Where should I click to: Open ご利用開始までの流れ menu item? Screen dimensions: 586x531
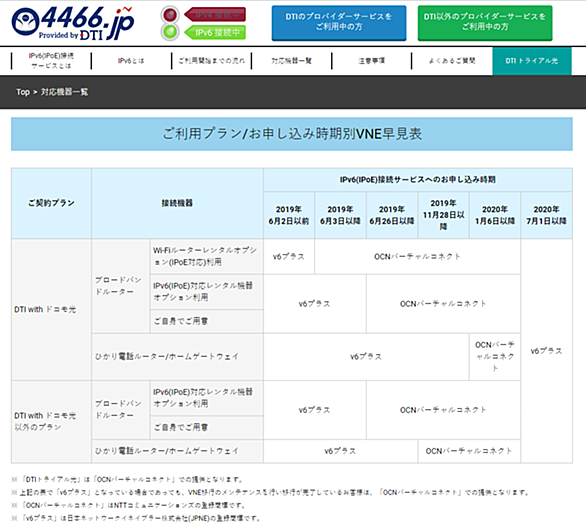(212, 61)
